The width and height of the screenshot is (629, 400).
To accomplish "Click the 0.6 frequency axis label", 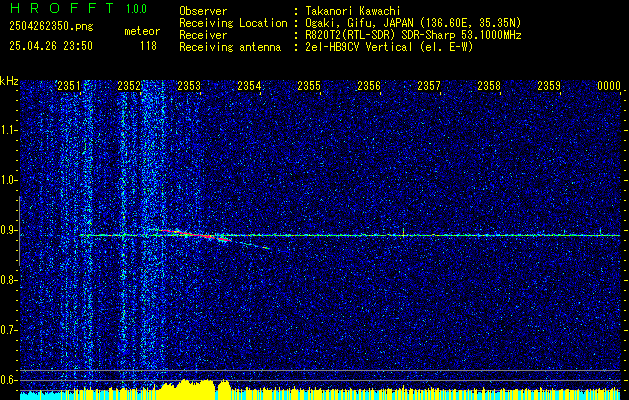I will click(9, 380).
